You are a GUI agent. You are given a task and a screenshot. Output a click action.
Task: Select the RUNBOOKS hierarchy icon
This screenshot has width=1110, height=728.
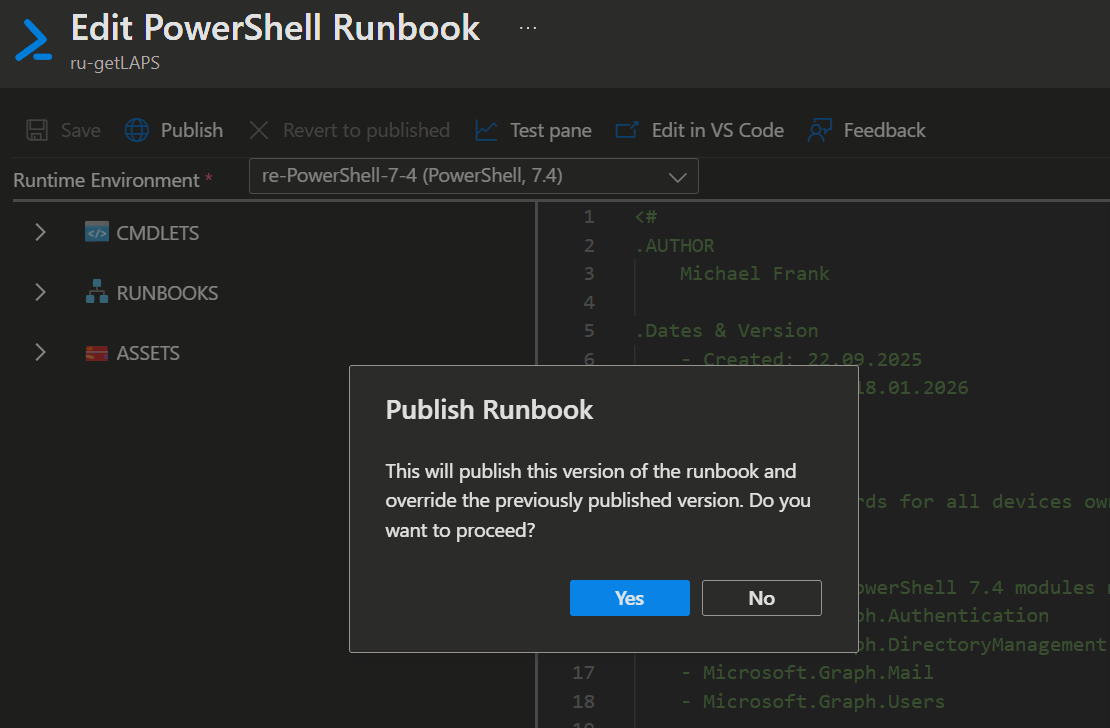coord(97,293)
